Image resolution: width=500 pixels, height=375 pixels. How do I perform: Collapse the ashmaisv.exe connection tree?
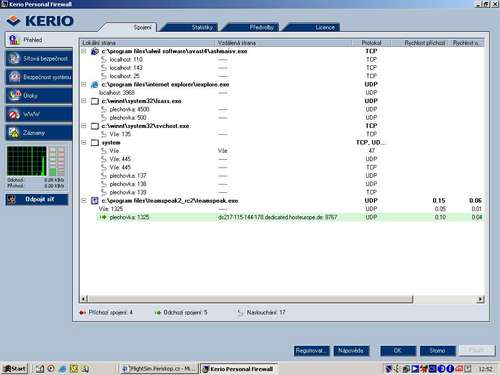pyautogui.click(x=84, y=51)
